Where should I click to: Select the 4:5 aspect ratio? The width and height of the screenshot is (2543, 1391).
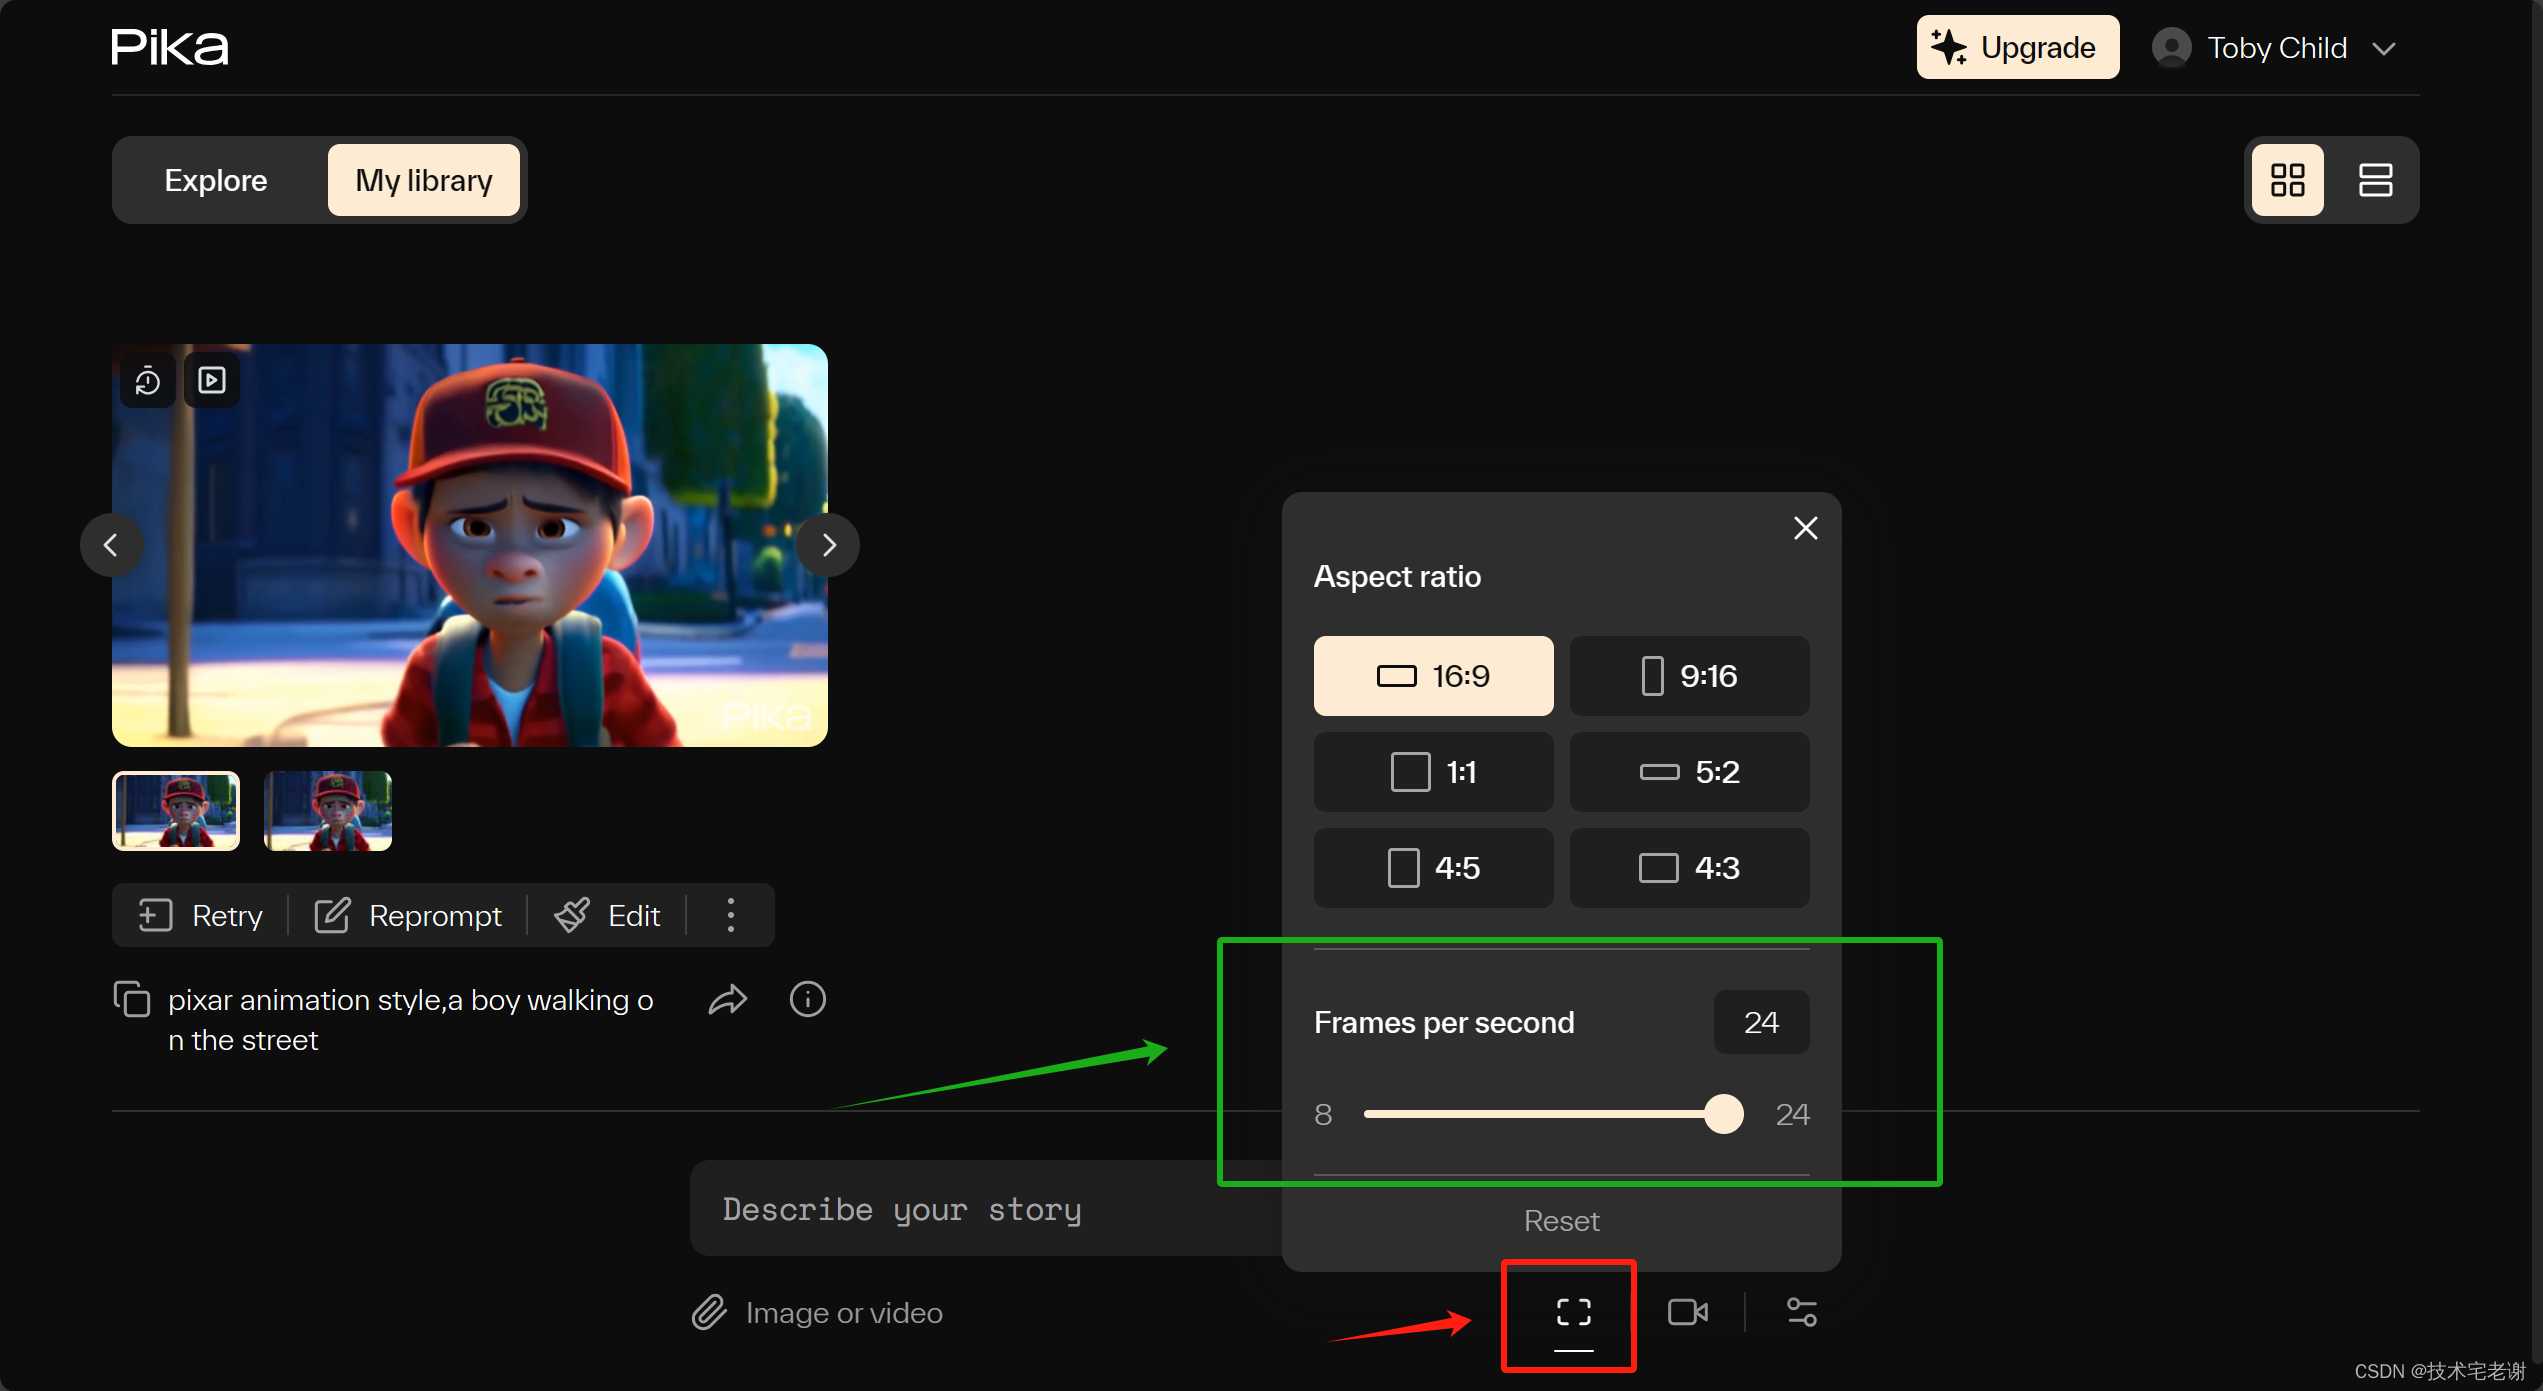tap(1433, 868)
